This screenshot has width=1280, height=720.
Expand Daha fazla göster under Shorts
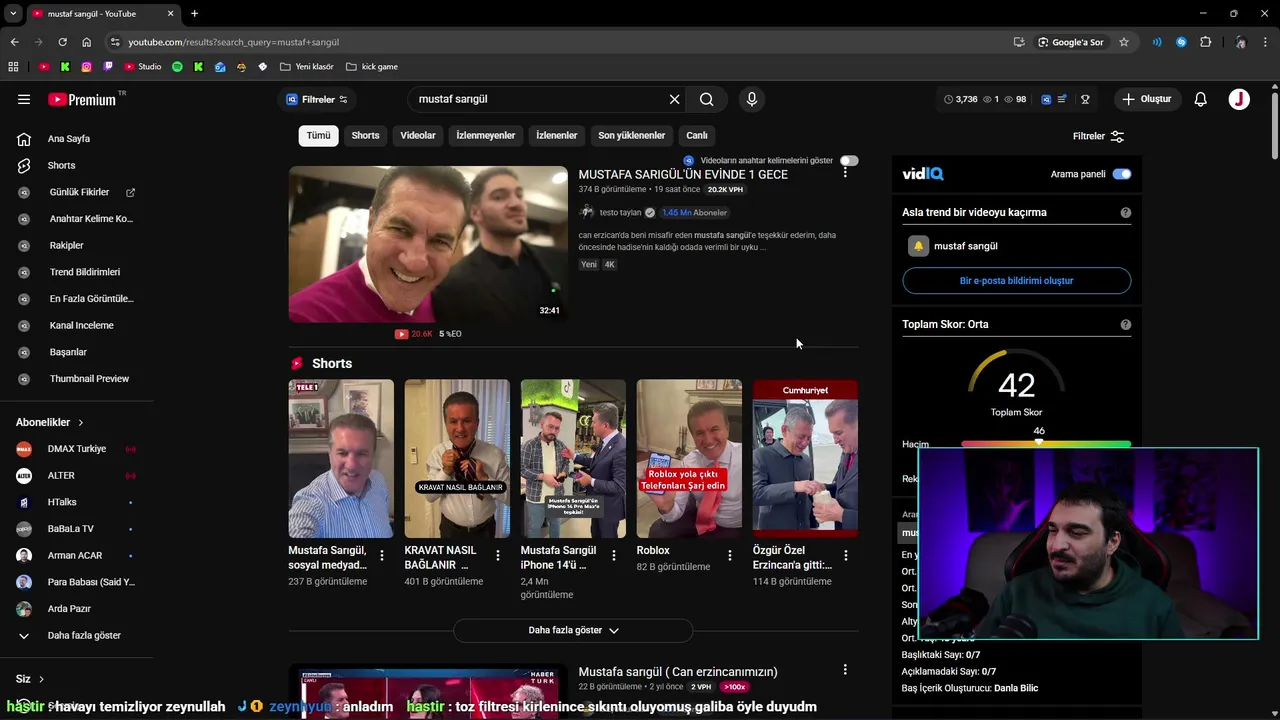573,630
